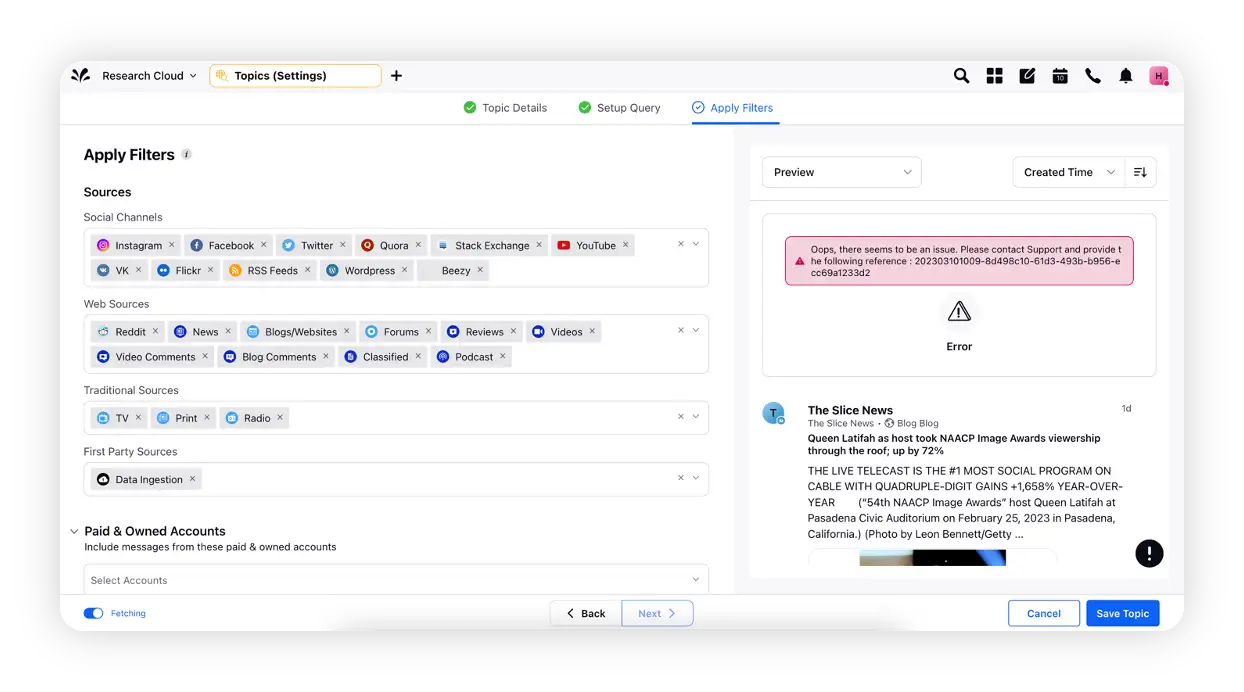This screenshot has width=1244, height=692.
Task: Remove the Twitter source chip
Action: (343, 244)
